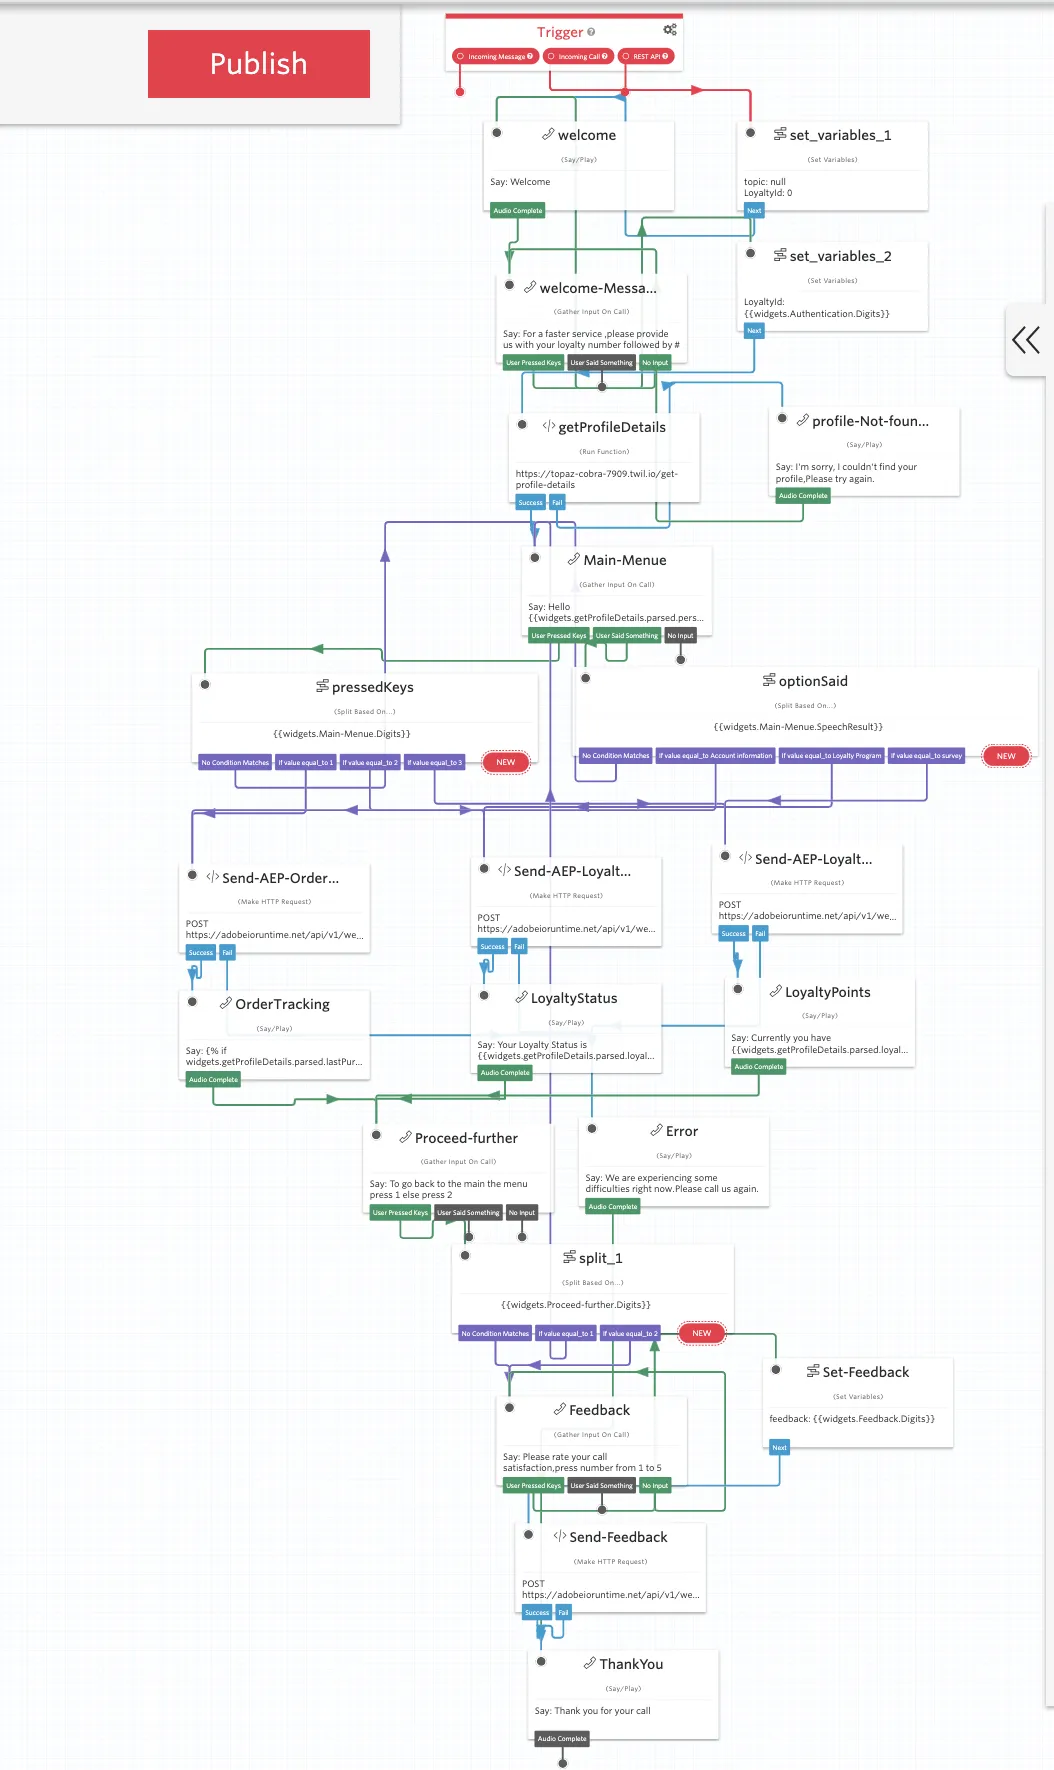
Task: Click the function code icon on getProfileDetails
Action: coord(549,426)
